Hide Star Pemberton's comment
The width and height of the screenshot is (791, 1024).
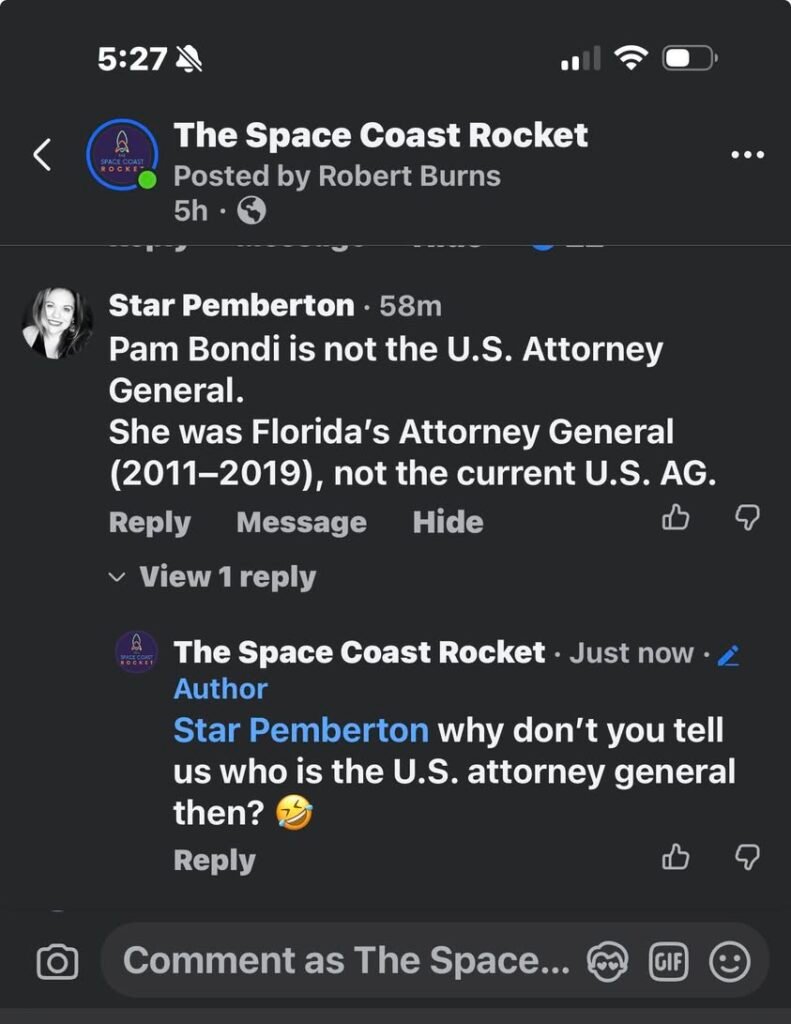pos(447,521)
